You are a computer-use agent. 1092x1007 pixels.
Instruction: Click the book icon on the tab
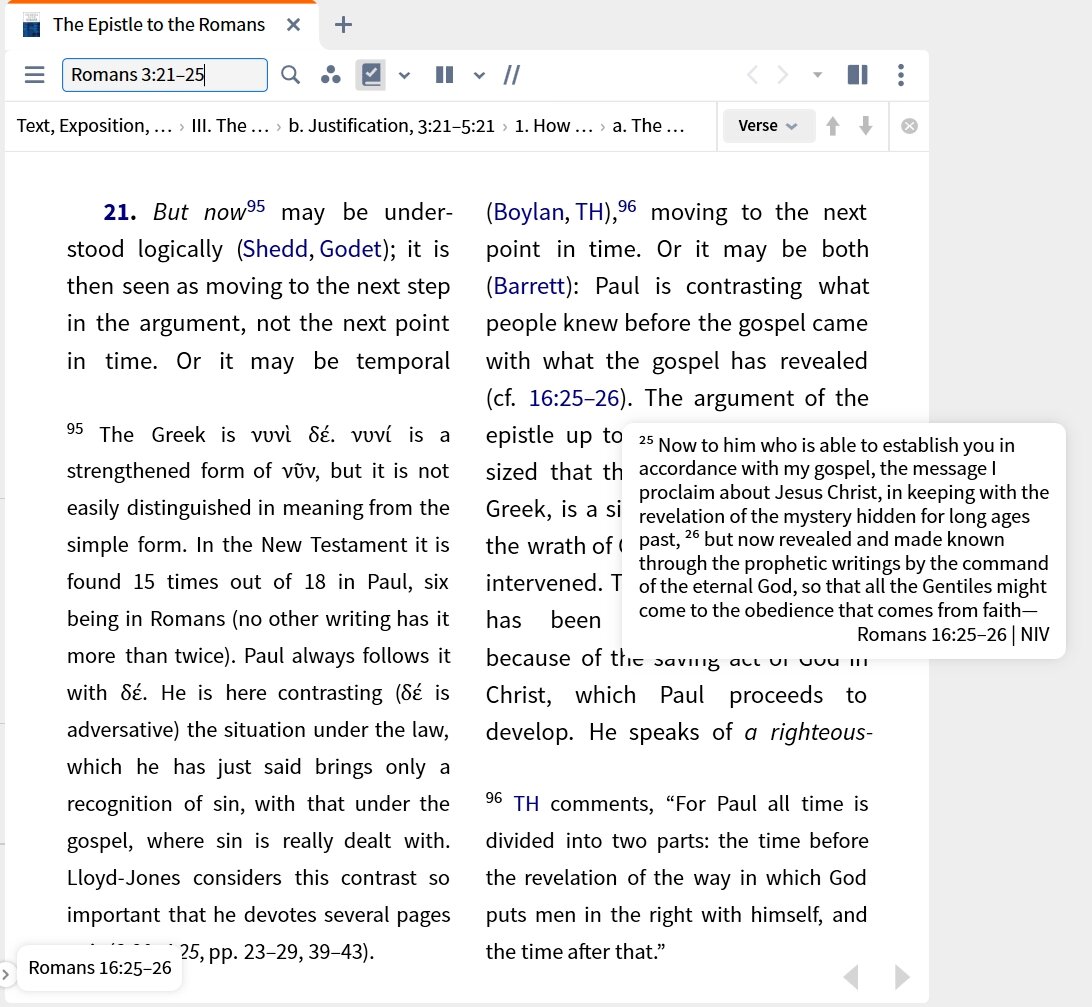(31, 26)
